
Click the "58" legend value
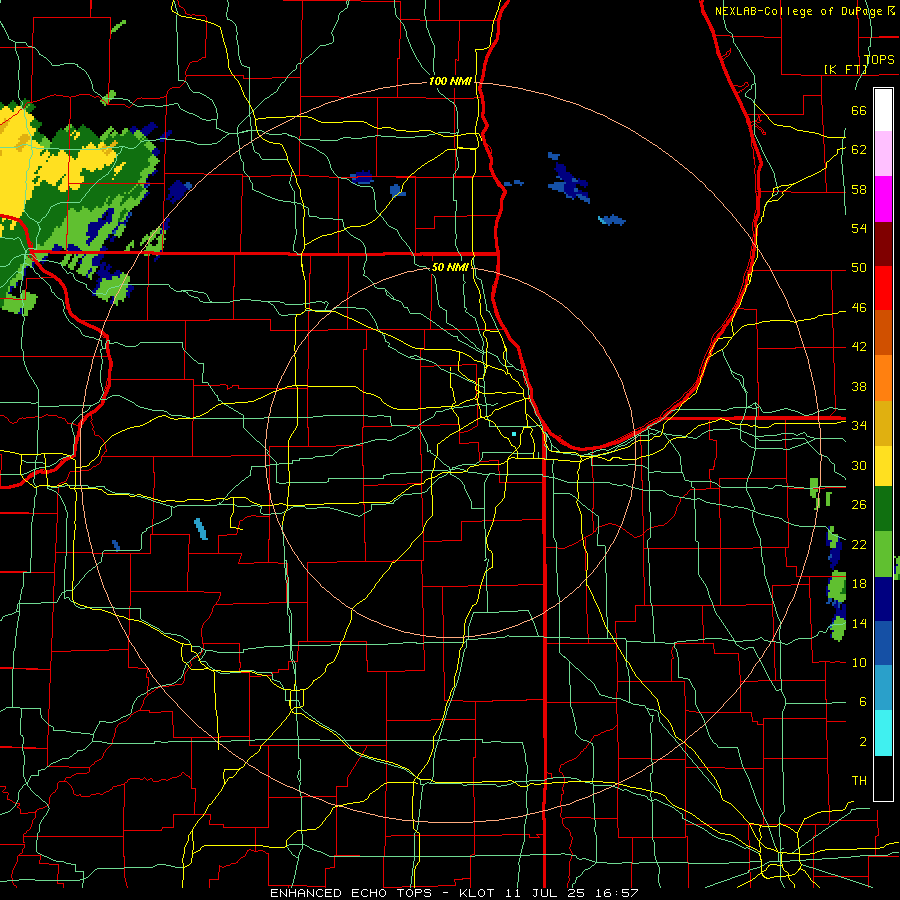coord(859,189)
